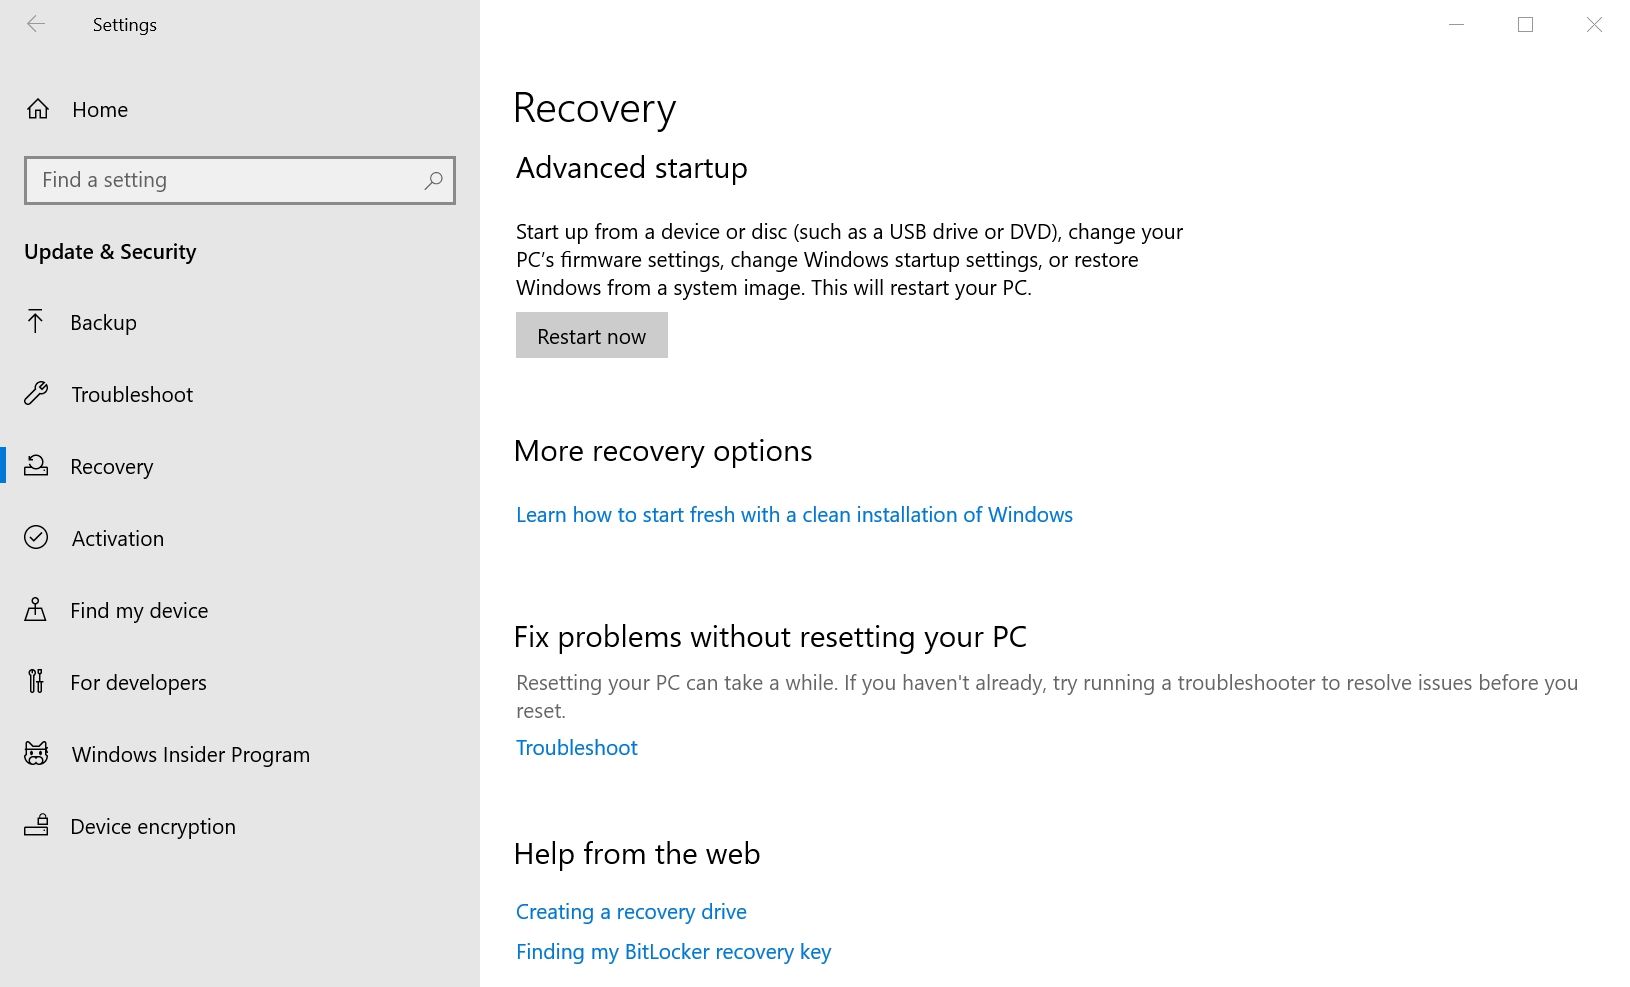Click the For developers tools icon
Image resolution: width=1630 pixels, height=987 pixels.
(x=36, y=681)
